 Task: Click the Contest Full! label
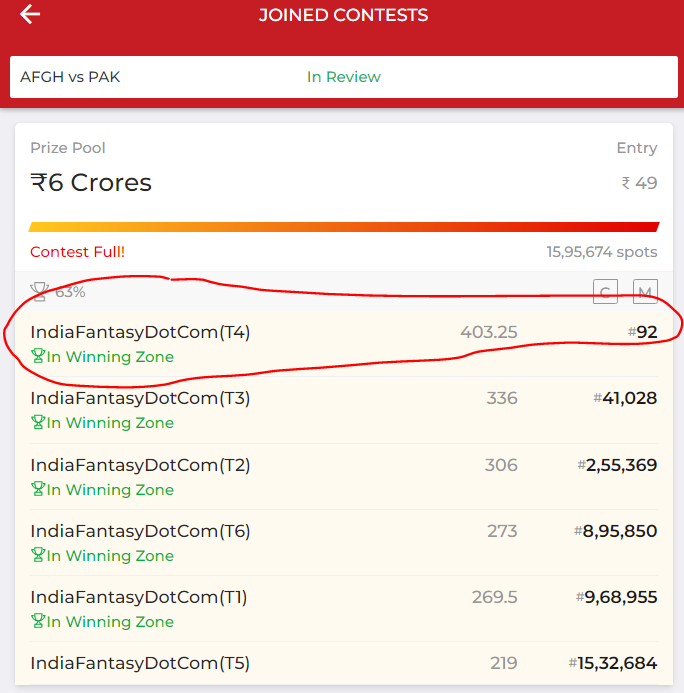tap(77, 252)
